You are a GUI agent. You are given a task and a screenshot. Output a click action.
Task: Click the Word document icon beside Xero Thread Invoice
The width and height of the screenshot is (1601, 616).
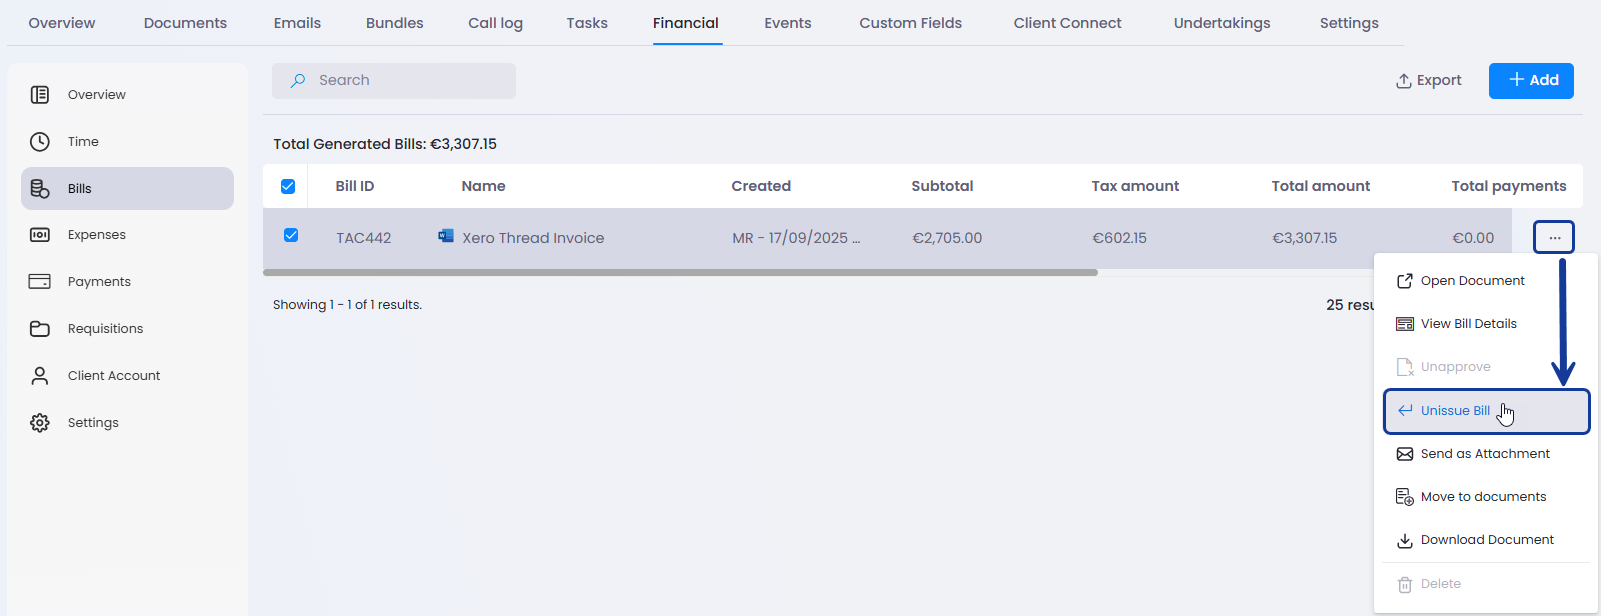[x=446, y=236]
